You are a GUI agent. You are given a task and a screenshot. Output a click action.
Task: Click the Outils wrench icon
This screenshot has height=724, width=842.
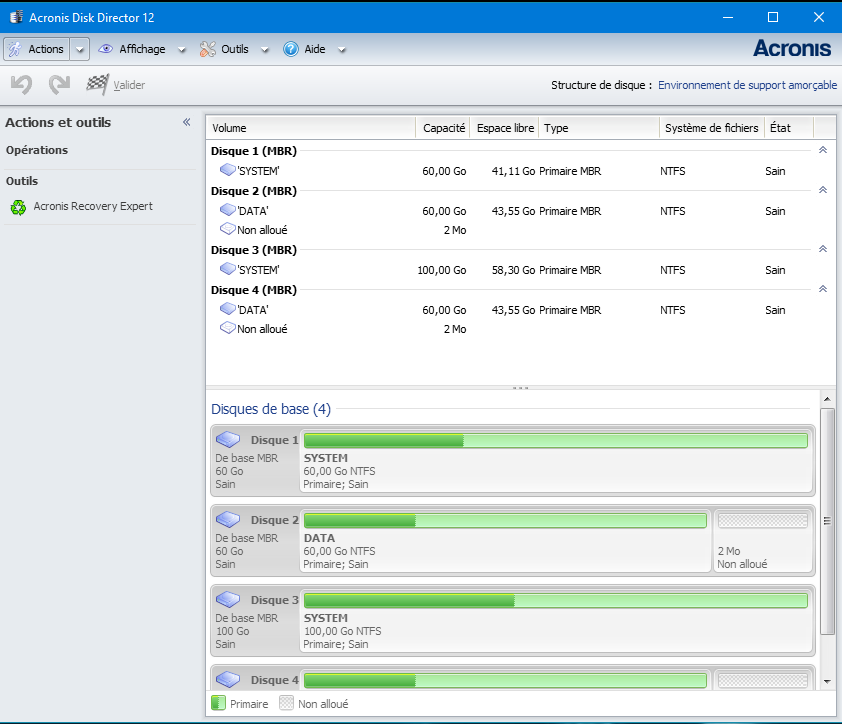[207, 49]
